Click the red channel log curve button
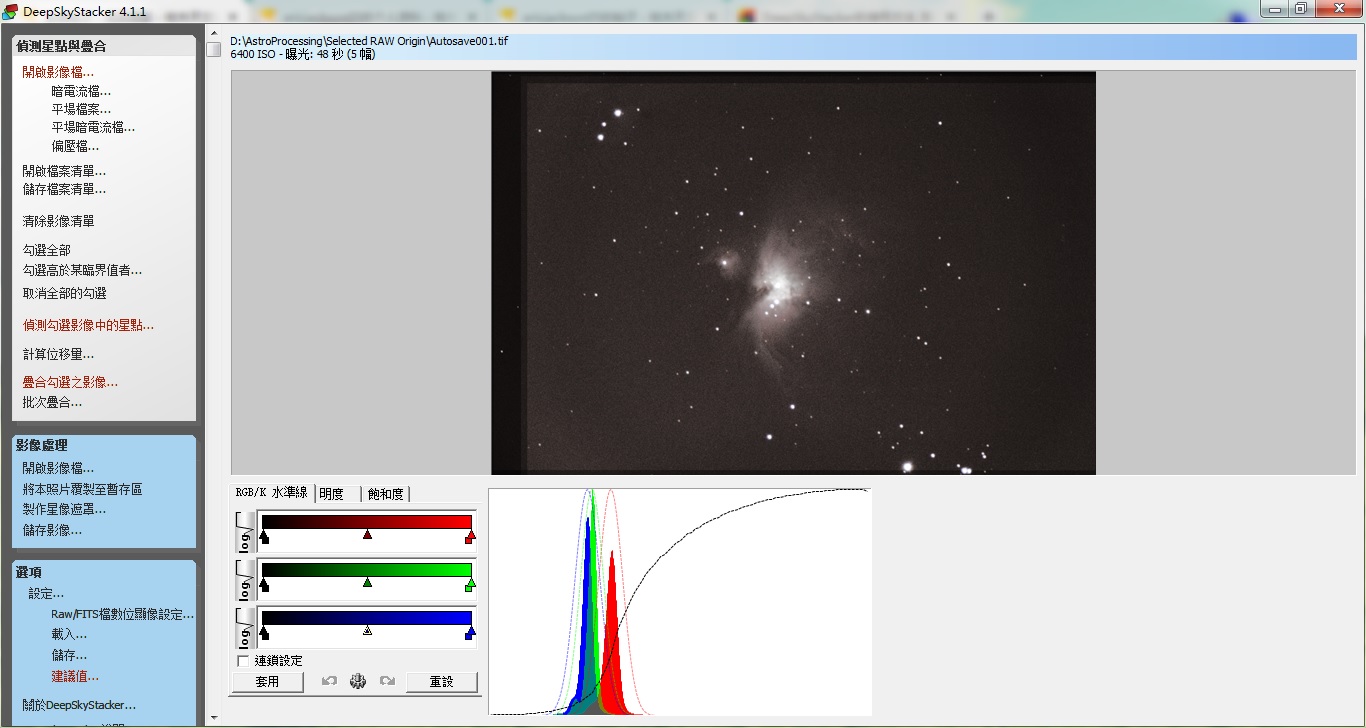The image size is (1366, 728). pos(245,531)
